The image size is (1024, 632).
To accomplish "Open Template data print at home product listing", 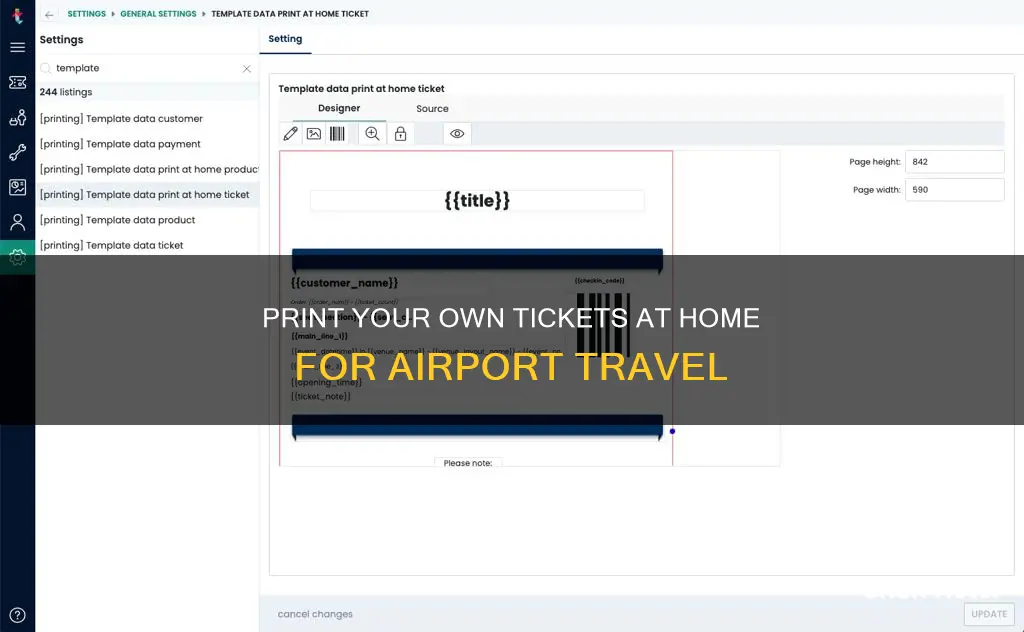I will coord(148,170).
